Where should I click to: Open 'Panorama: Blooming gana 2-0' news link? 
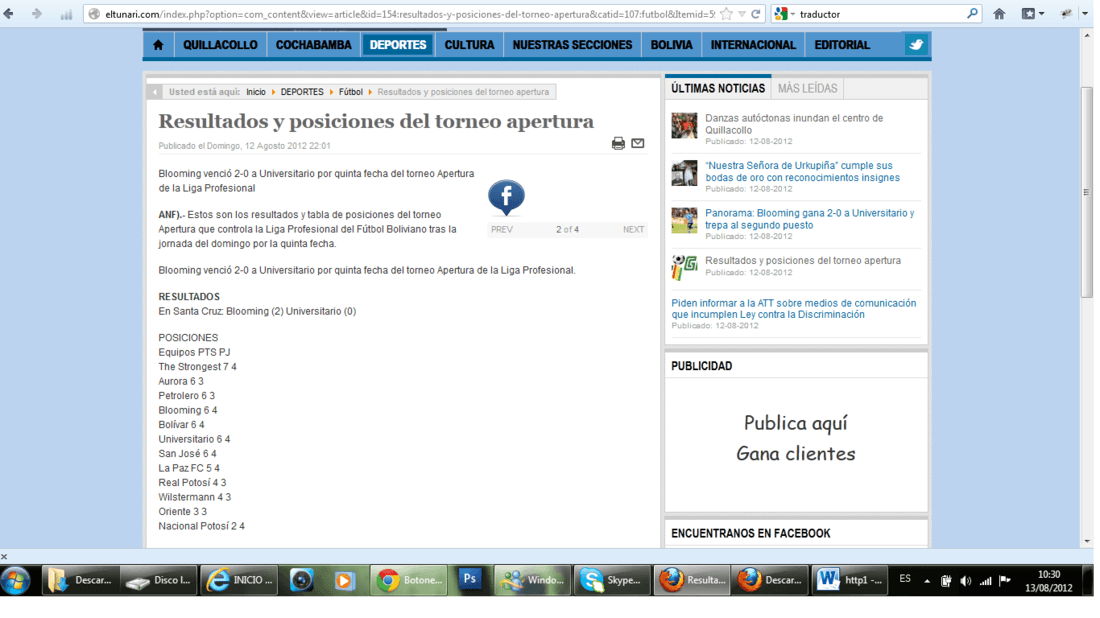click(x=810, y=219)
